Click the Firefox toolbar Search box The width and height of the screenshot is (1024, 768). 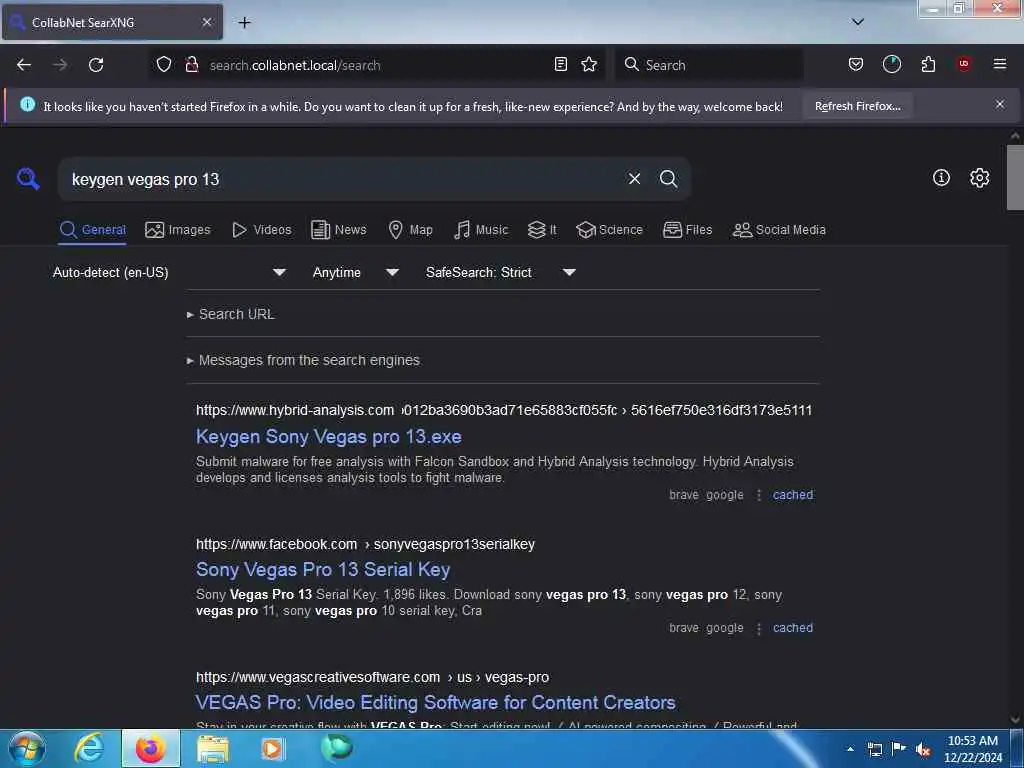[709, 65]
